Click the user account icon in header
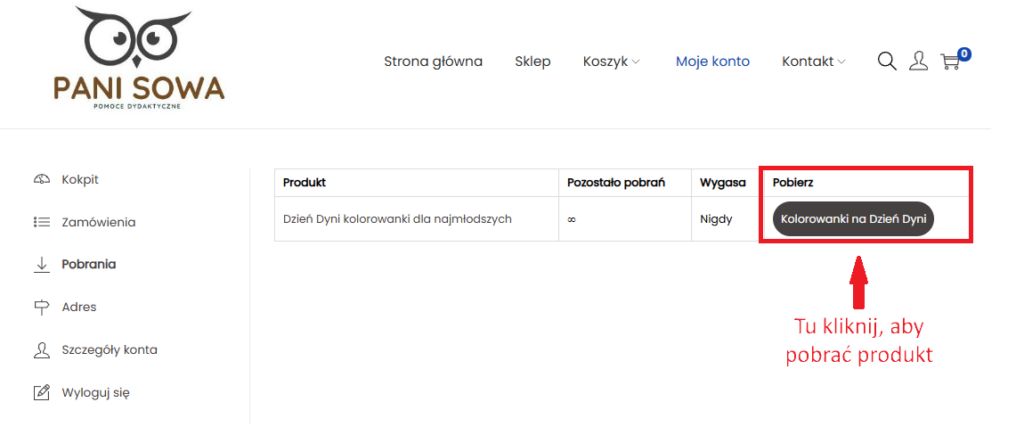Image resolution: width=1024 pixels, height=435 pixels. click(x=918, y=62)
